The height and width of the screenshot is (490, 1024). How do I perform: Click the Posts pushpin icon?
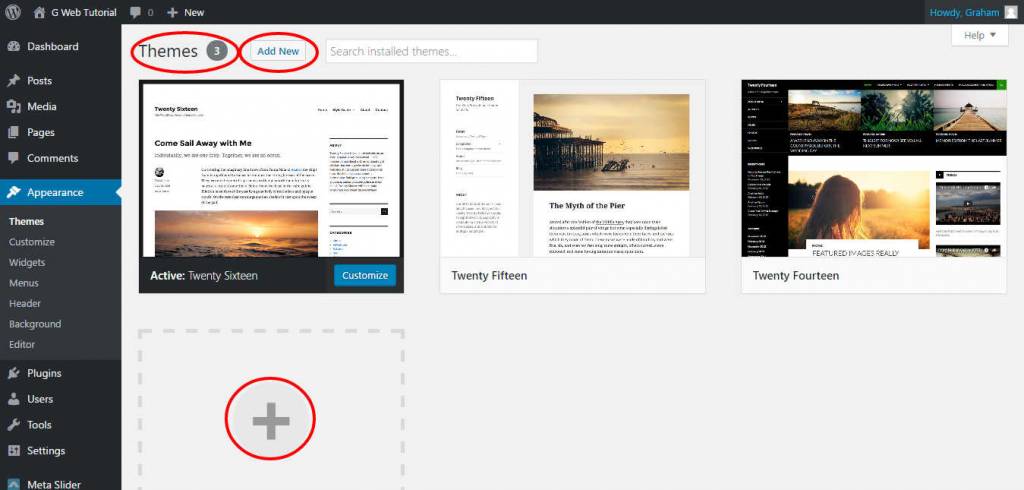(13, 81)
